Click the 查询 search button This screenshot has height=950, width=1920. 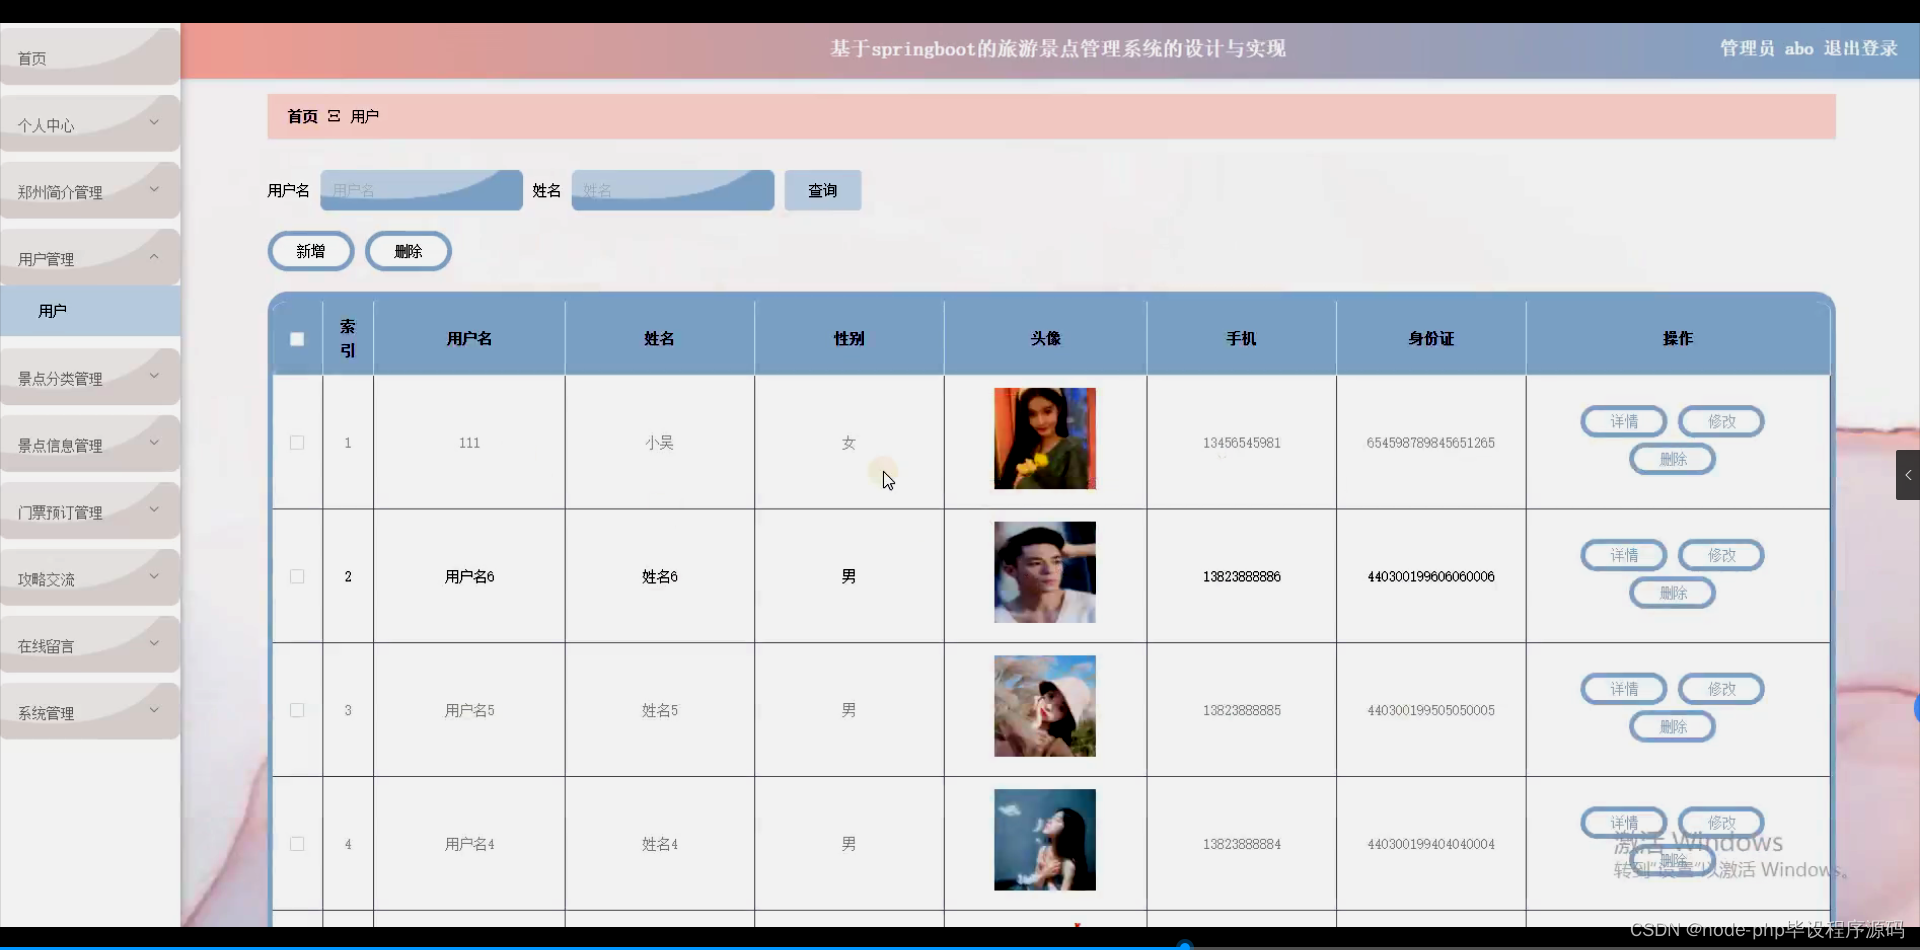point(822,190)
